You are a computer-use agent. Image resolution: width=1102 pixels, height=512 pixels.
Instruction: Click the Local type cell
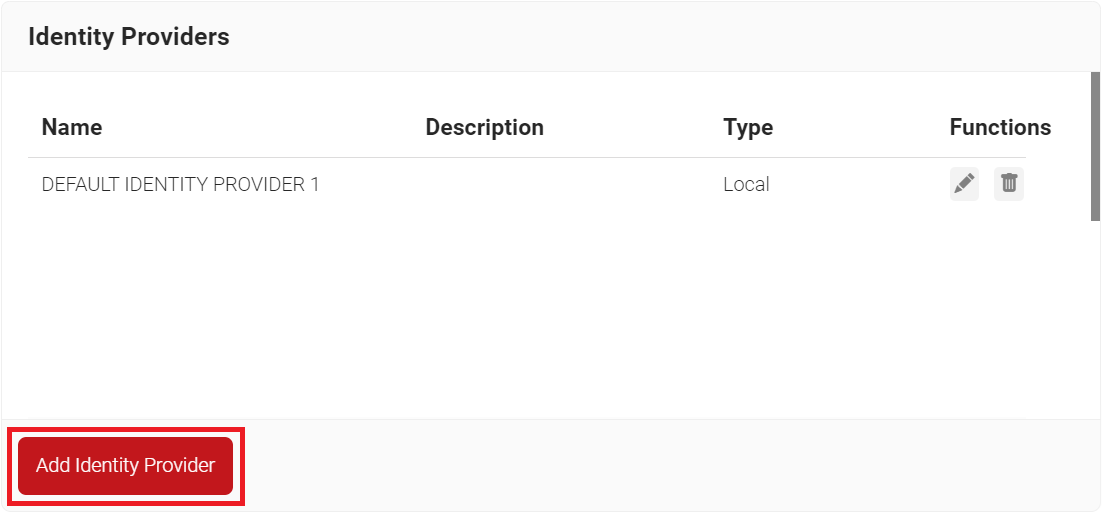pos(746,185)
